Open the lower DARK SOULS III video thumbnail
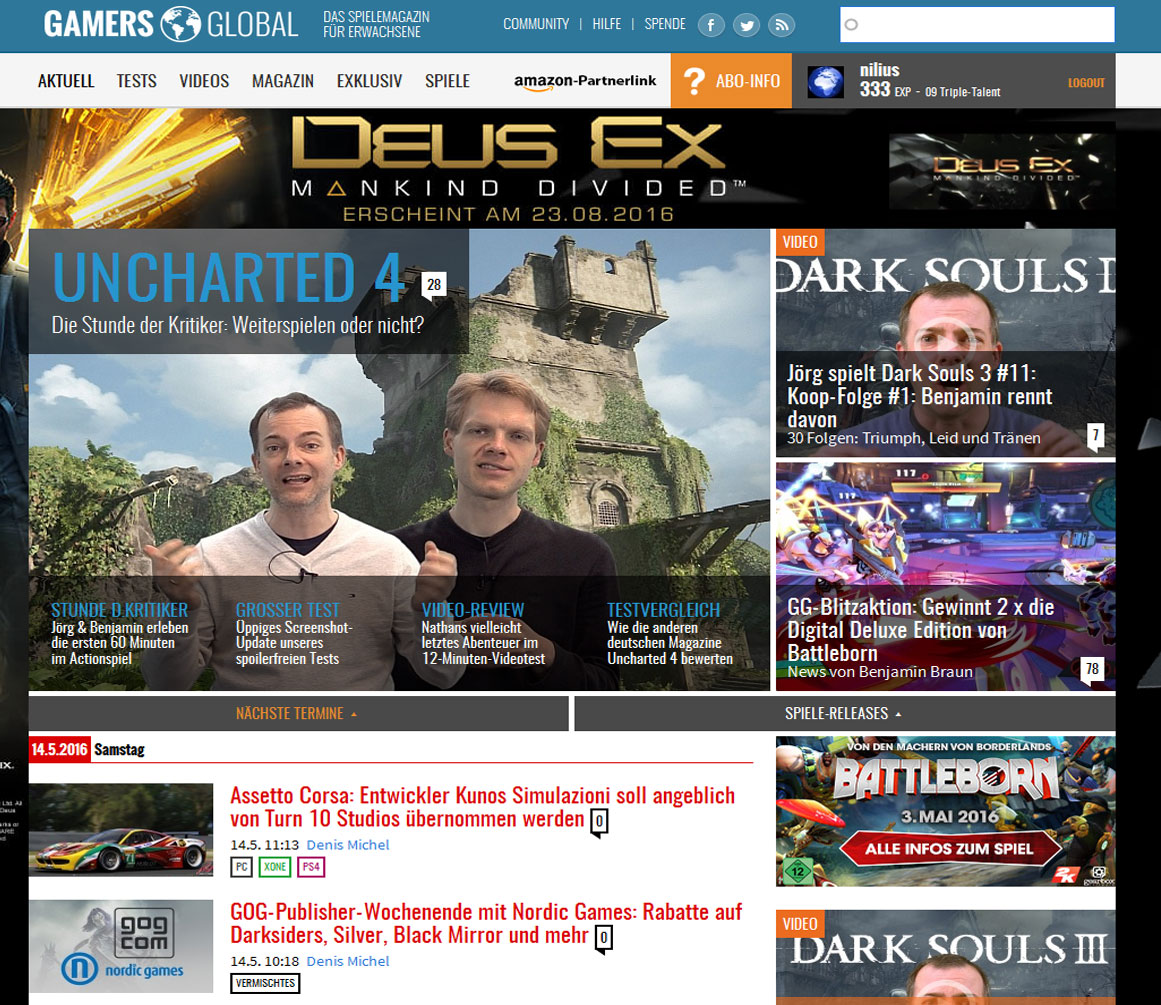 (x=946, y=957)
